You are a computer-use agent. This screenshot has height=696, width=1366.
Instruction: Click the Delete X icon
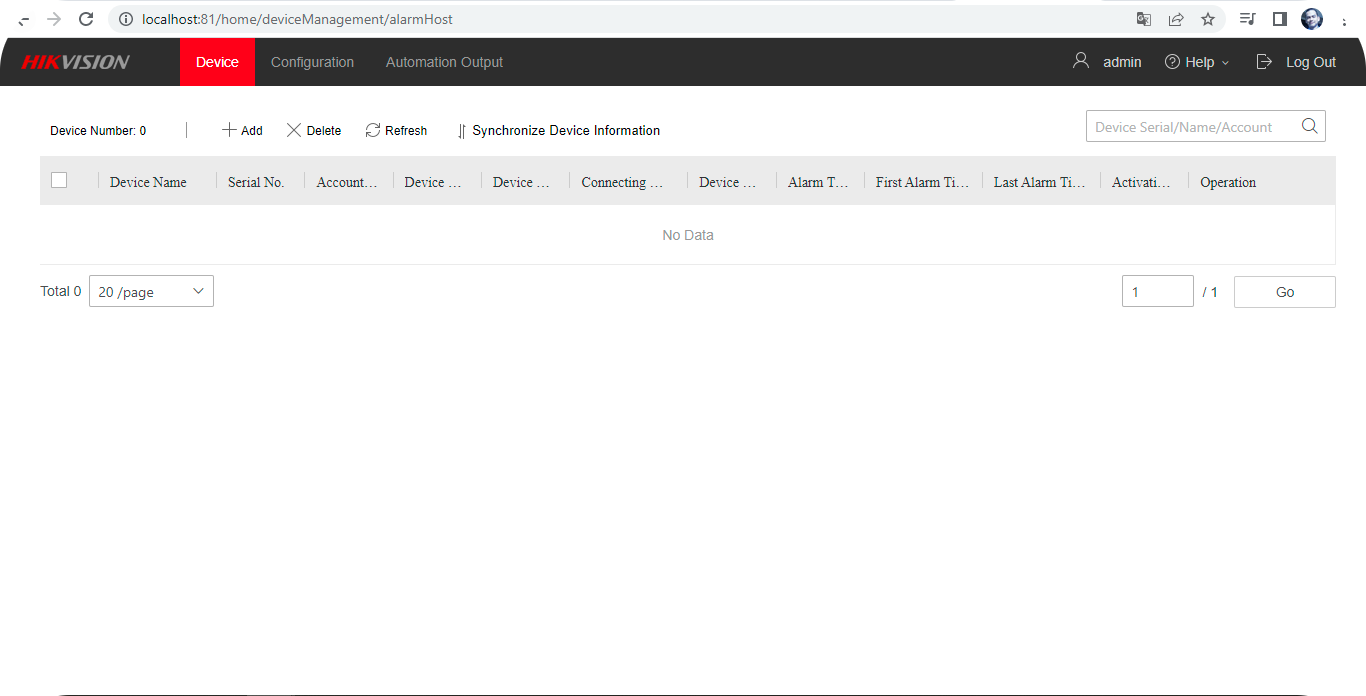(294, 130)
